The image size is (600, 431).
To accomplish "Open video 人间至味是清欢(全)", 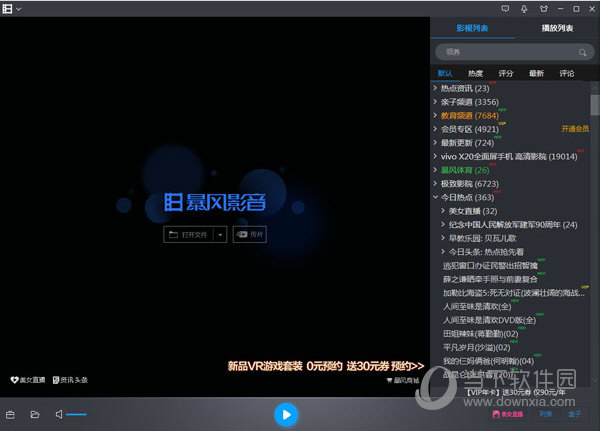I will tap(477, 306).
